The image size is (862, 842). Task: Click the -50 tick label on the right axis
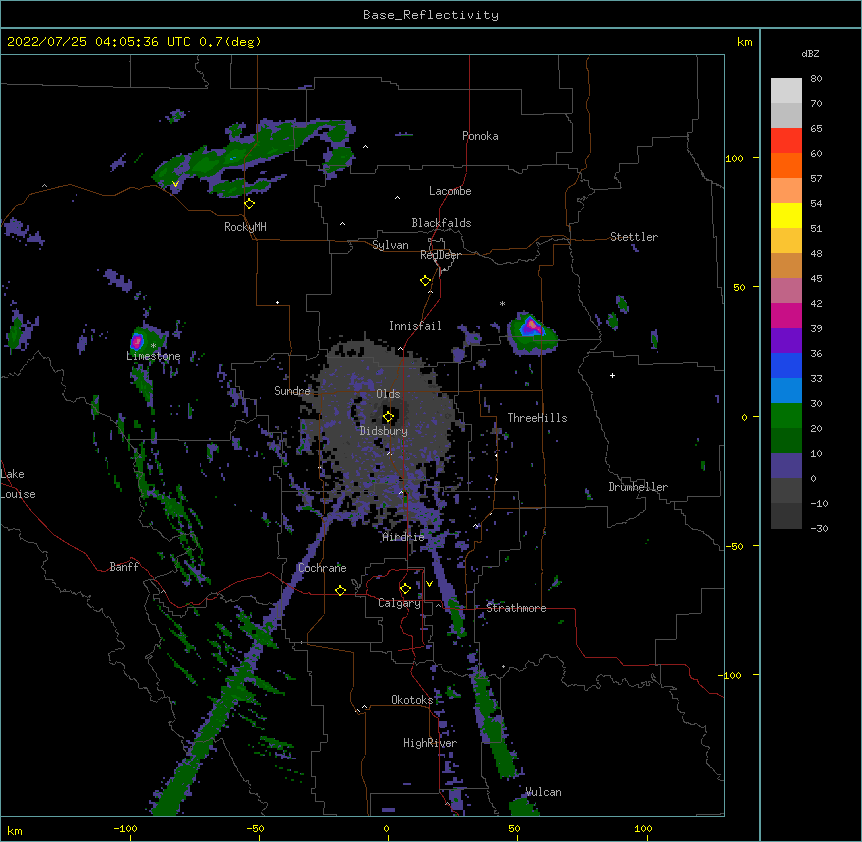tap(734, 546)
